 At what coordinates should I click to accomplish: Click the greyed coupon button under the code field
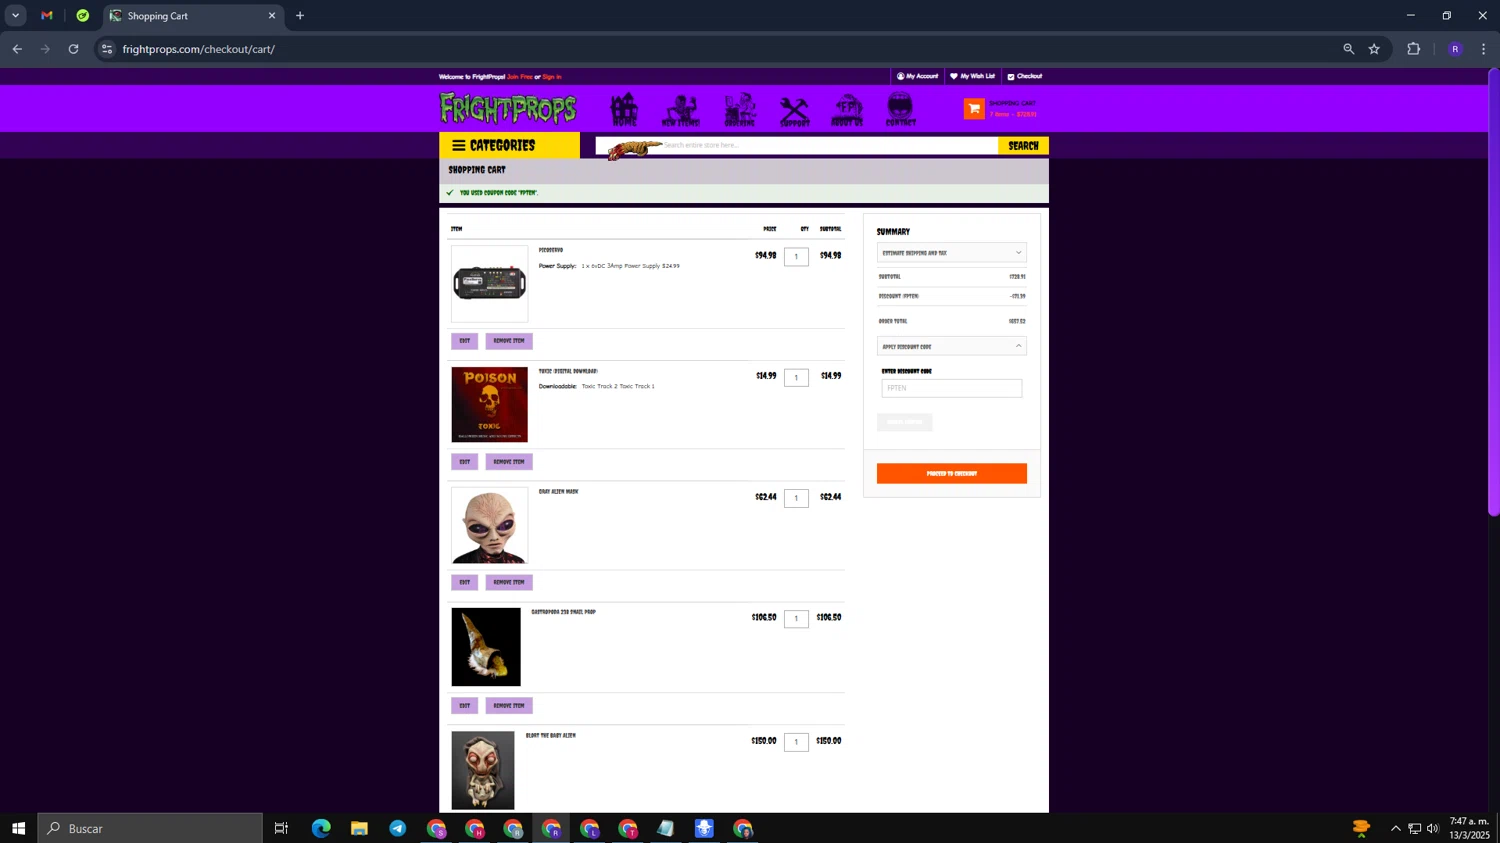(904, 422)
